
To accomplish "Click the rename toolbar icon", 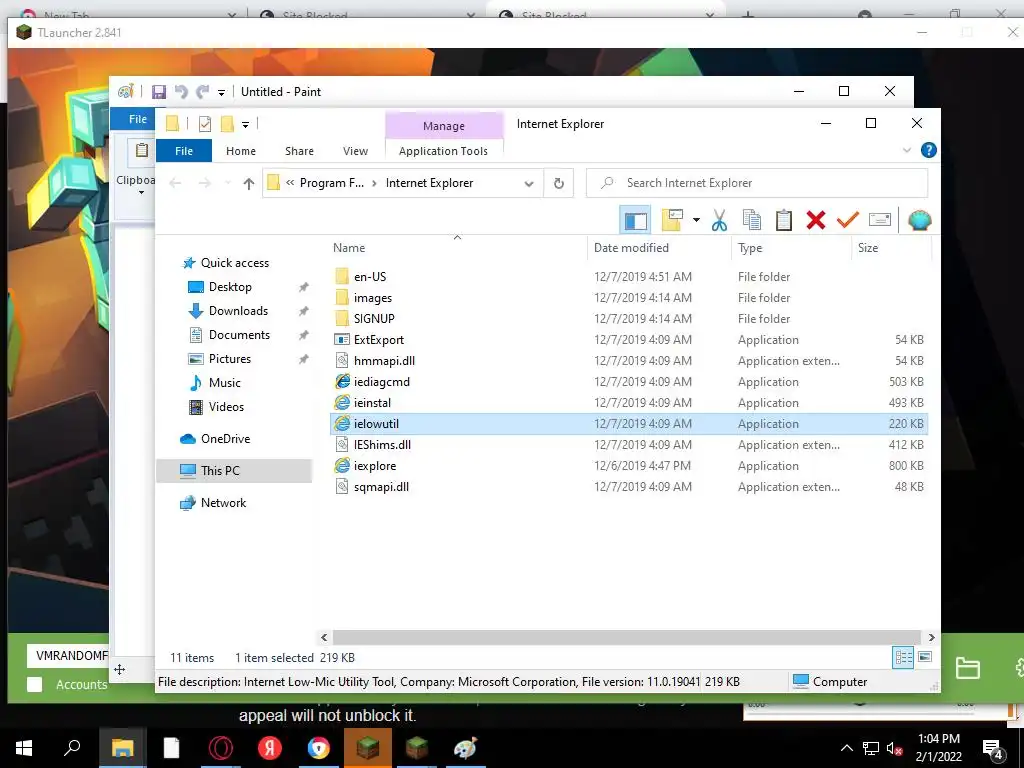I will [x=880, y=220].
